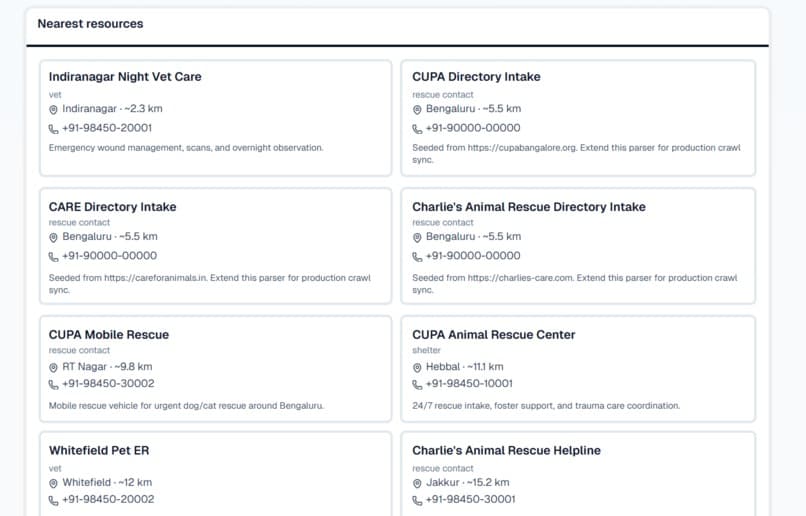Click phone icon in CARE Directory Intake card
The image size is (806, 516).
coord(53,256)
